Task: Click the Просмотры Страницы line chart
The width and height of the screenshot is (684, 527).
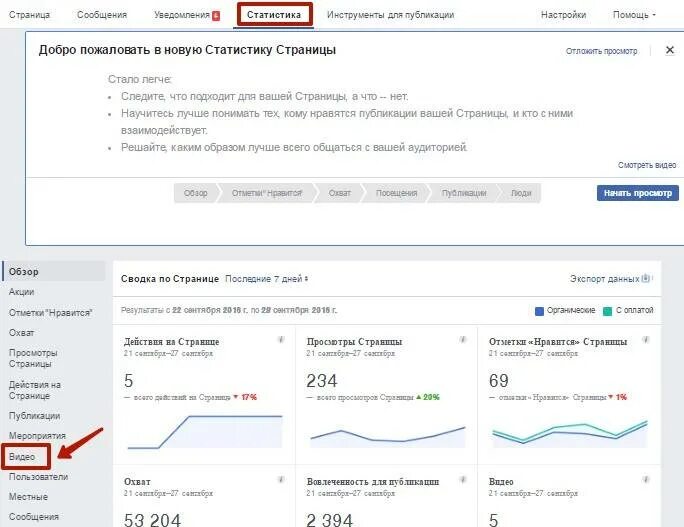Action: pos(388,435)
